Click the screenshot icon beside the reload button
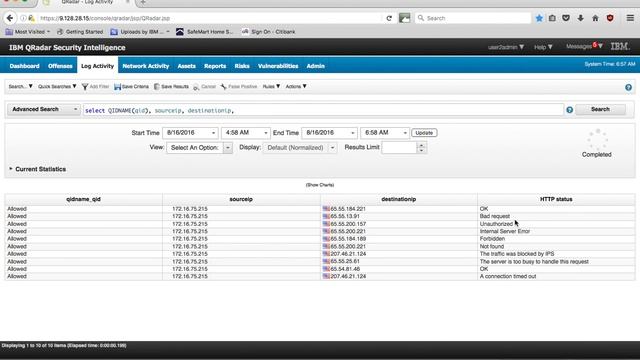640x360 pixels. click(x=404, y=18)
